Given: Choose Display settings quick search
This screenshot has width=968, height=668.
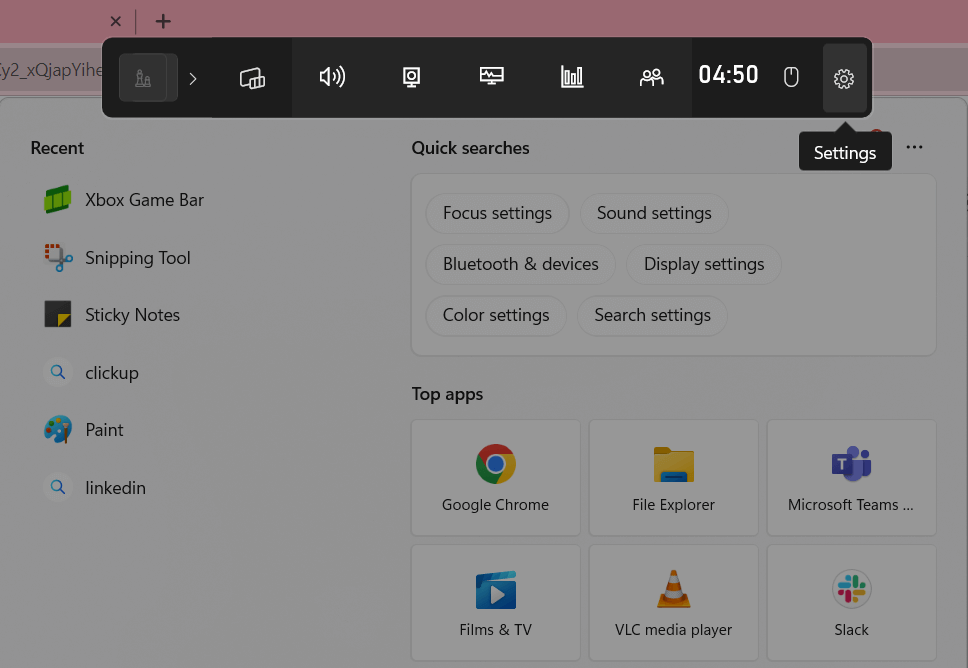Looking at the screenshot, I should tap(704, 264).
